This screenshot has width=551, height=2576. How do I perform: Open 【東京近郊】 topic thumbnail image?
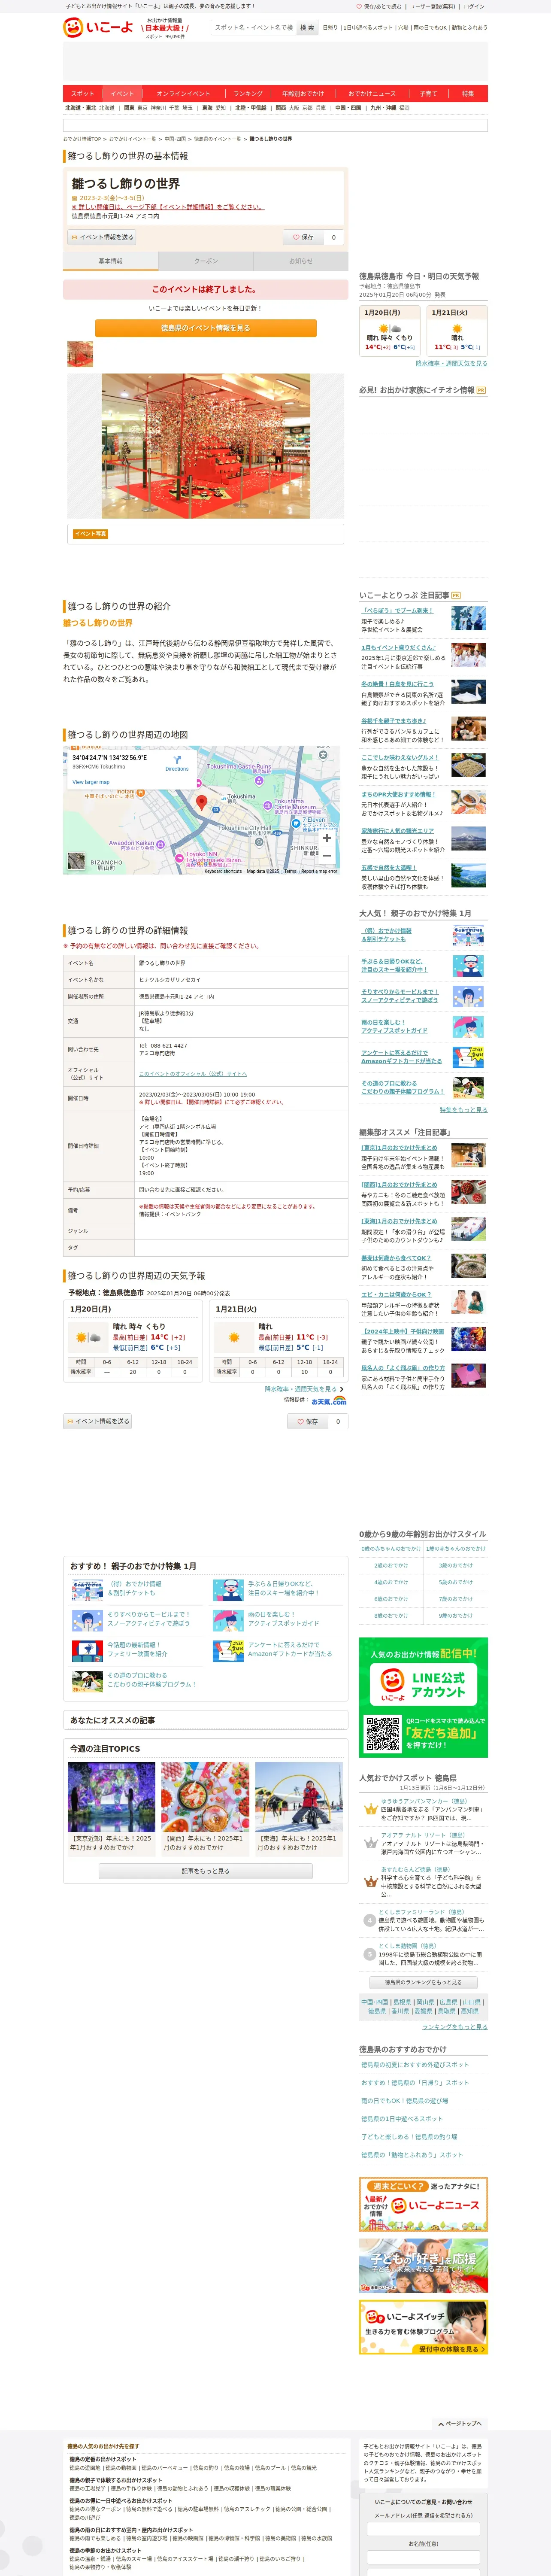(111, 1797)
